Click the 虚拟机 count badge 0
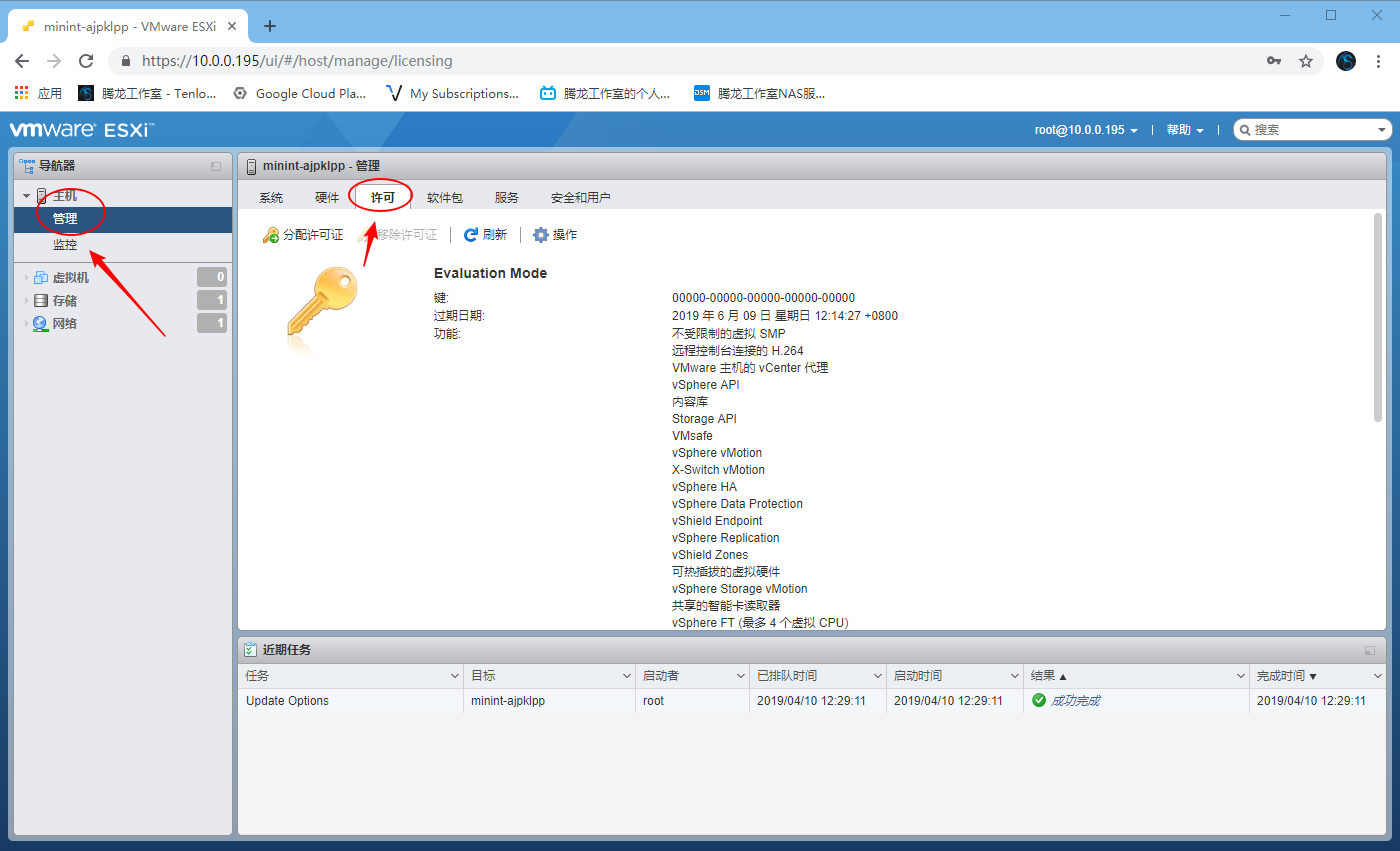The image size is (1400, 851). pos(212,277)
